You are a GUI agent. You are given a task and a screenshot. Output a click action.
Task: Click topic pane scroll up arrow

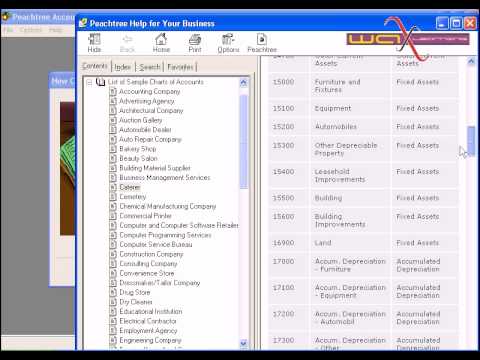tap(471, 62)
